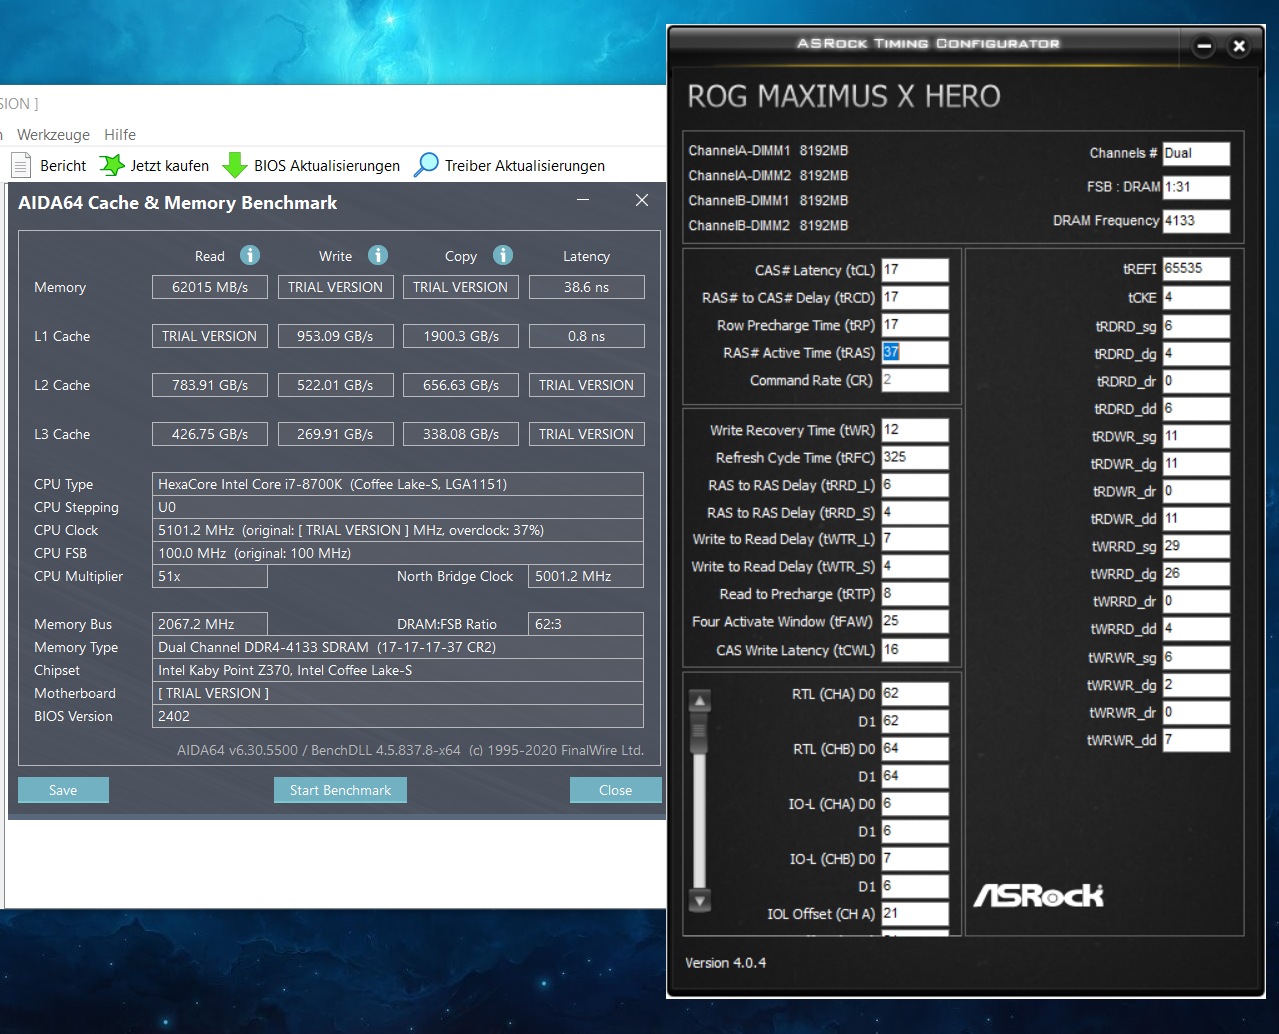Click the Refresh Cycle Time (tRFC) field
The width and height of the screenshot is (1279, 1034).
(915, 457)
